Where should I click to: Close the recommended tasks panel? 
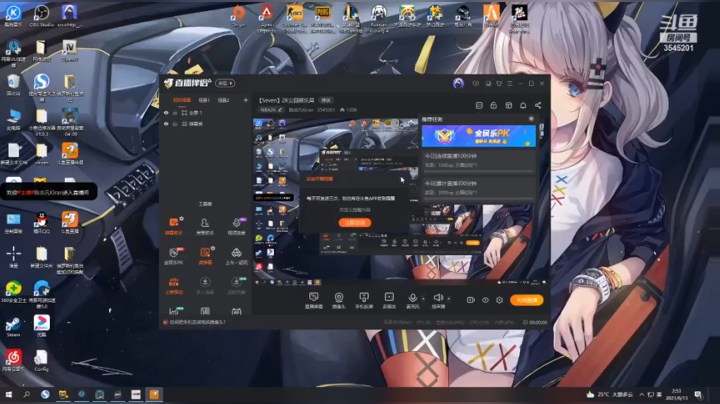(531, 119)
